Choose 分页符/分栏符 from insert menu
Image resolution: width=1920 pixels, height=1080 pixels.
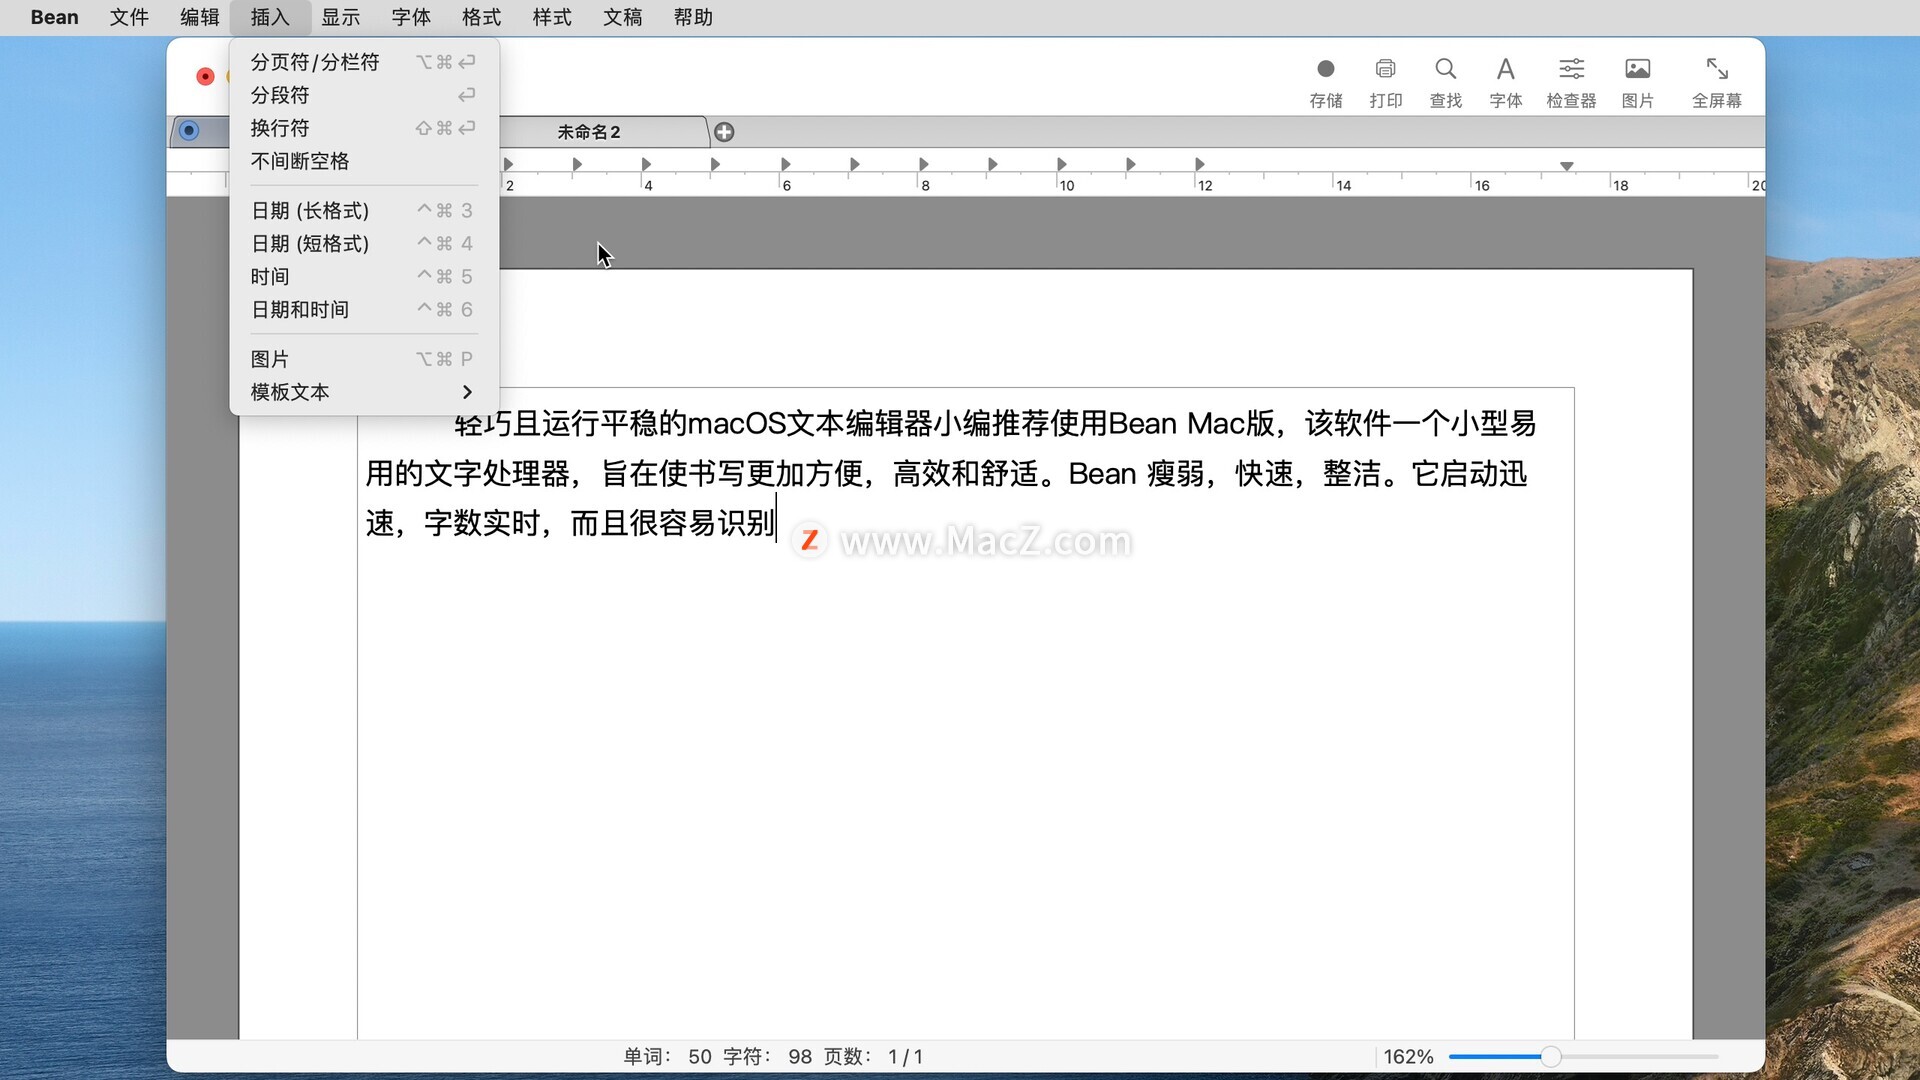(x=315, y=62)
